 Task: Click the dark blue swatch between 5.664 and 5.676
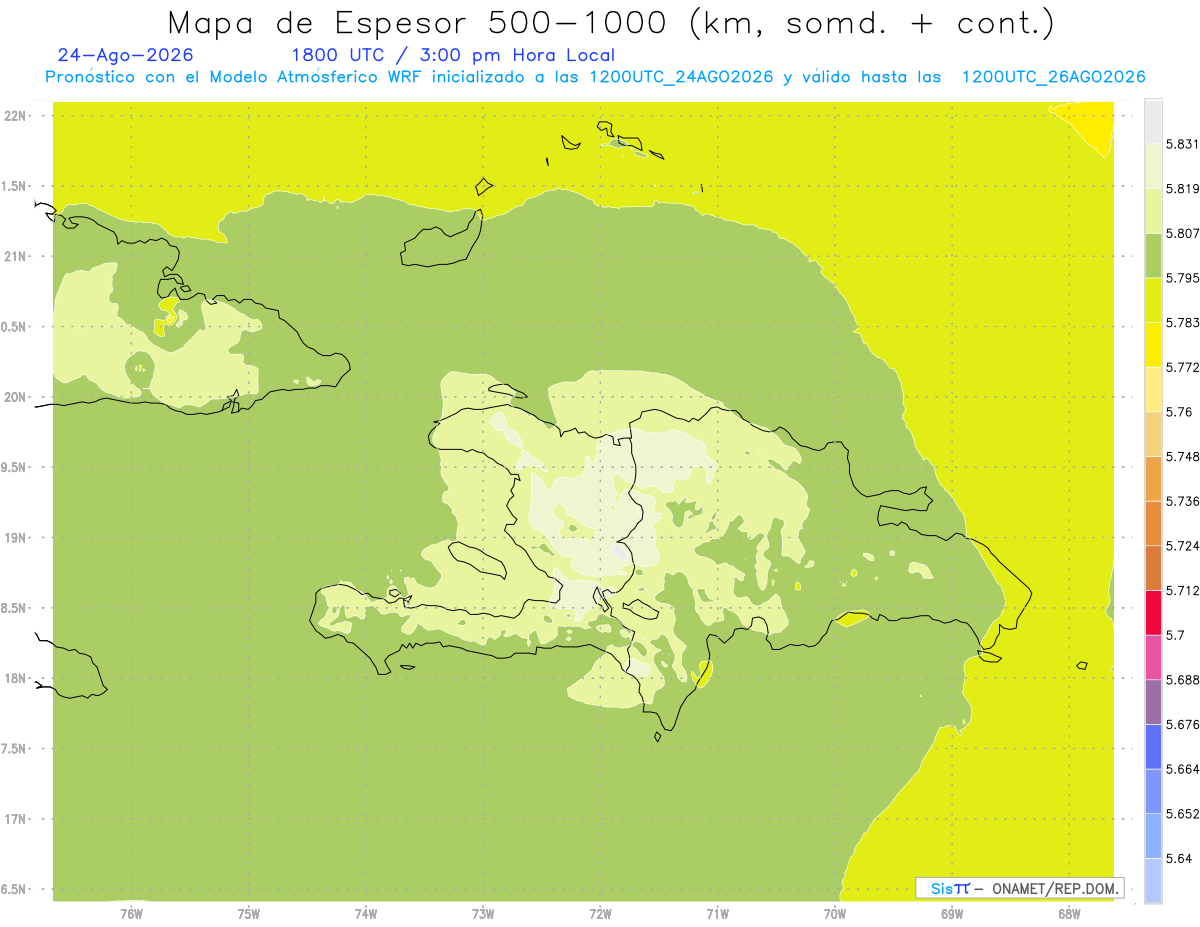(1153, 746)
